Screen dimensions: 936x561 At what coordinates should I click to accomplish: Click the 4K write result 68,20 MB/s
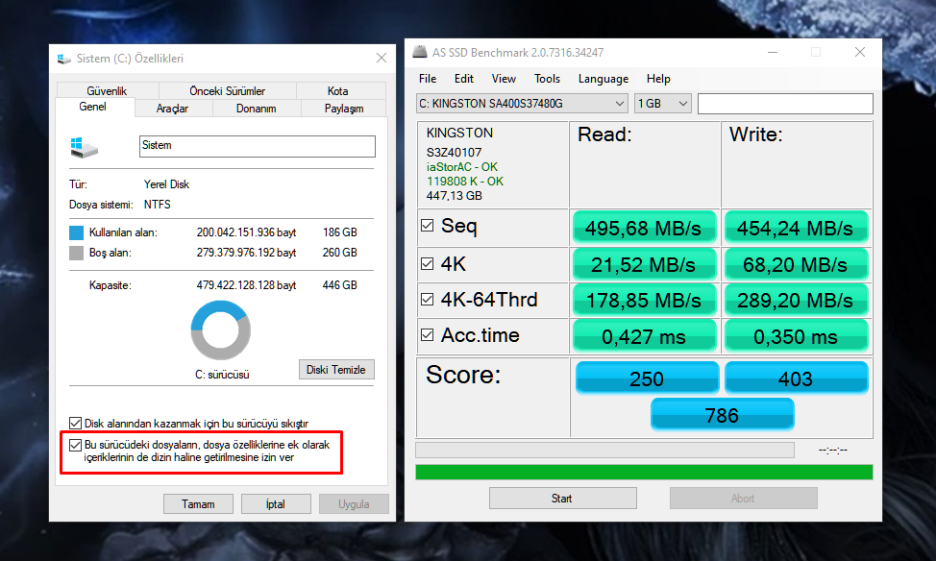tap(796, 264)
